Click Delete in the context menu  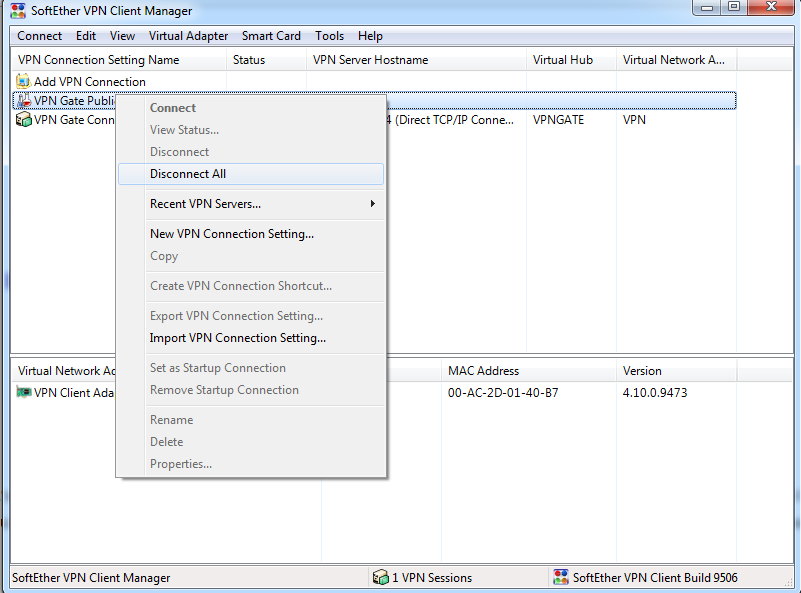[x=251, y=442]
